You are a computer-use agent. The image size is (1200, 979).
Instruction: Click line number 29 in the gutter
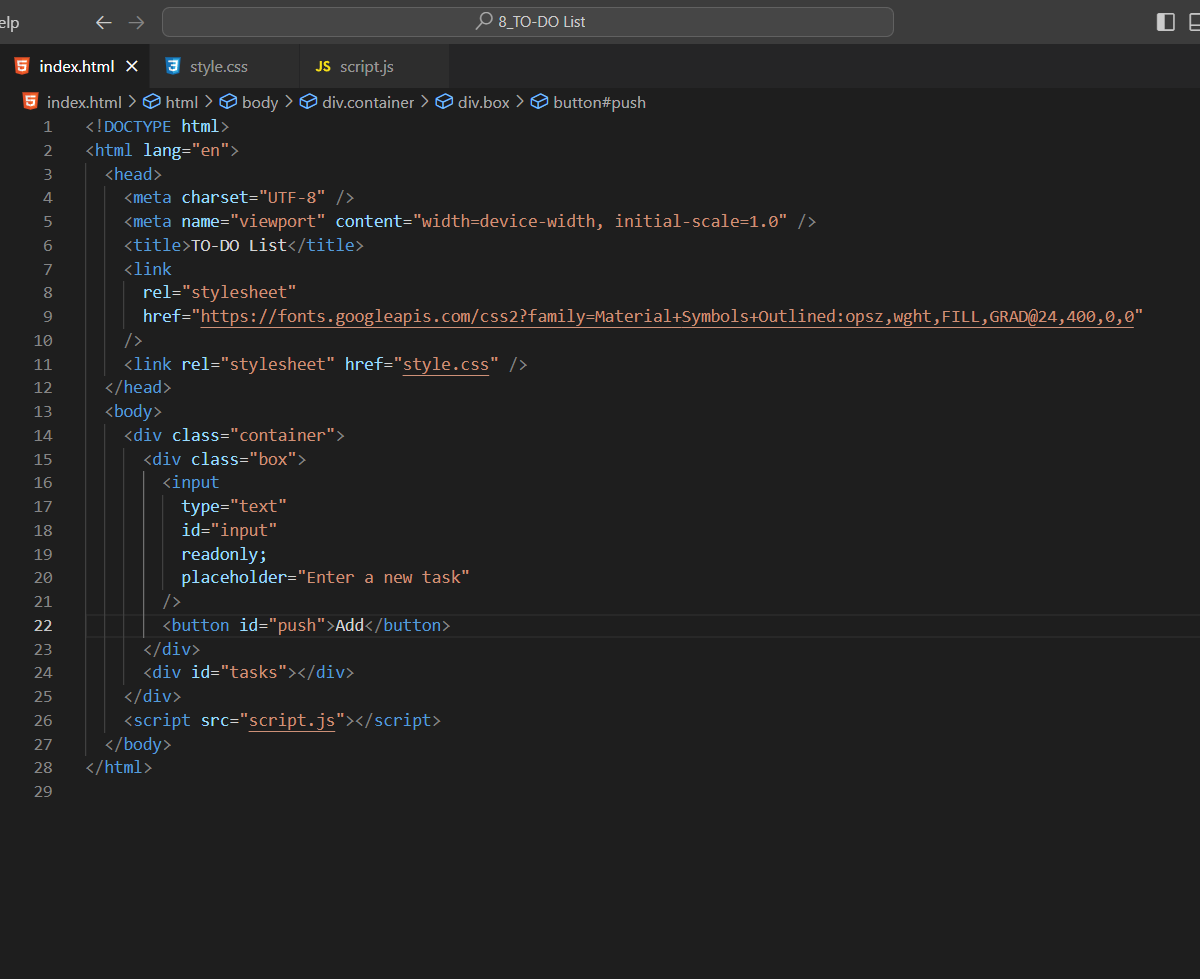coord(43,791)
